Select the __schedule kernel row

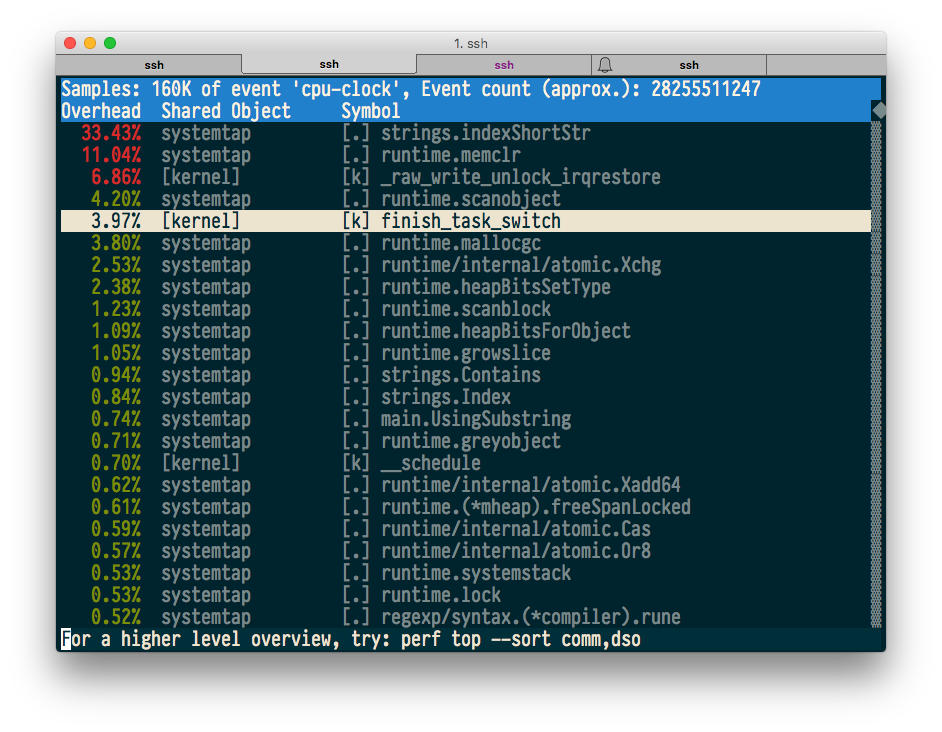tap(466, 463)
